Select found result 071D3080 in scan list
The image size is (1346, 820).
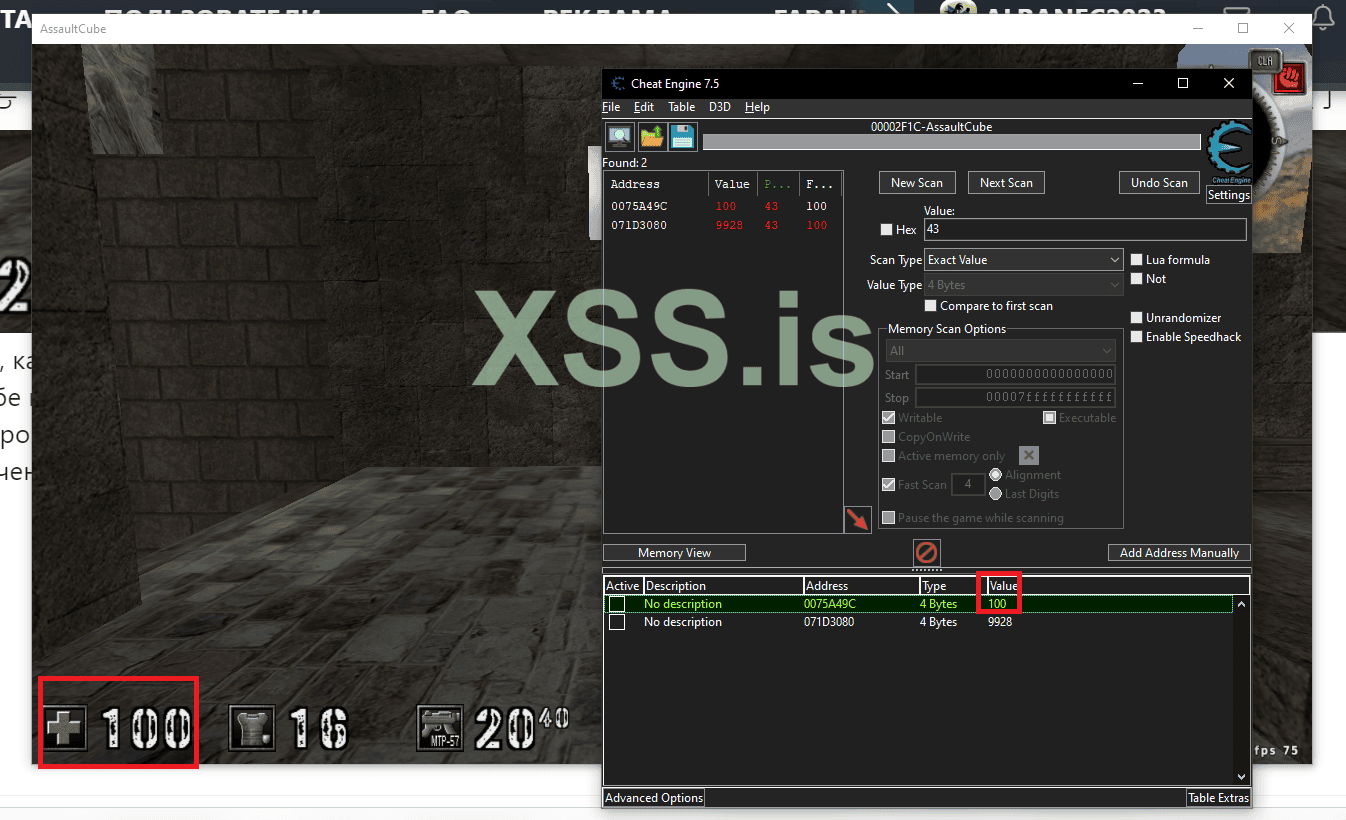tap(724, 226)
